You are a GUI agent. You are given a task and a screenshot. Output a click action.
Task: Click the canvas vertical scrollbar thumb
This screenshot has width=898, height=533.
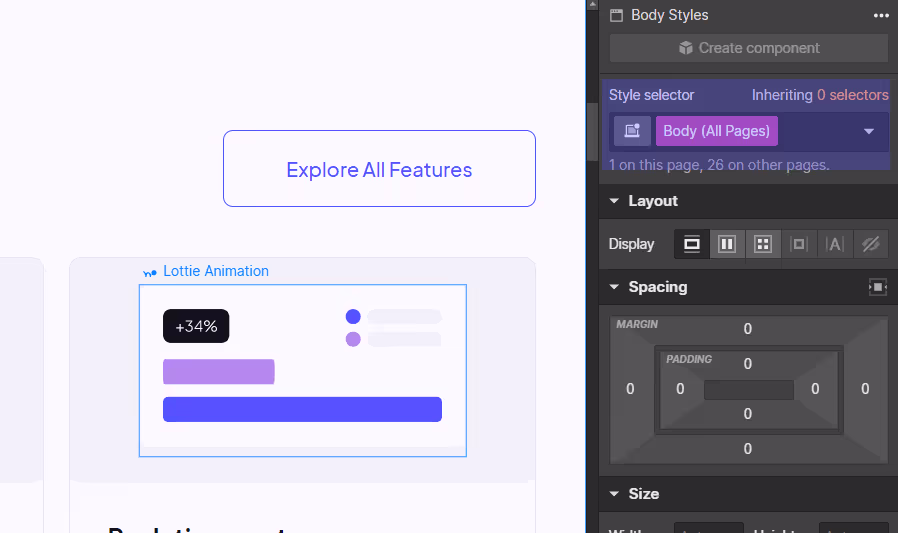pyautogui.click(x=592, y=132)
